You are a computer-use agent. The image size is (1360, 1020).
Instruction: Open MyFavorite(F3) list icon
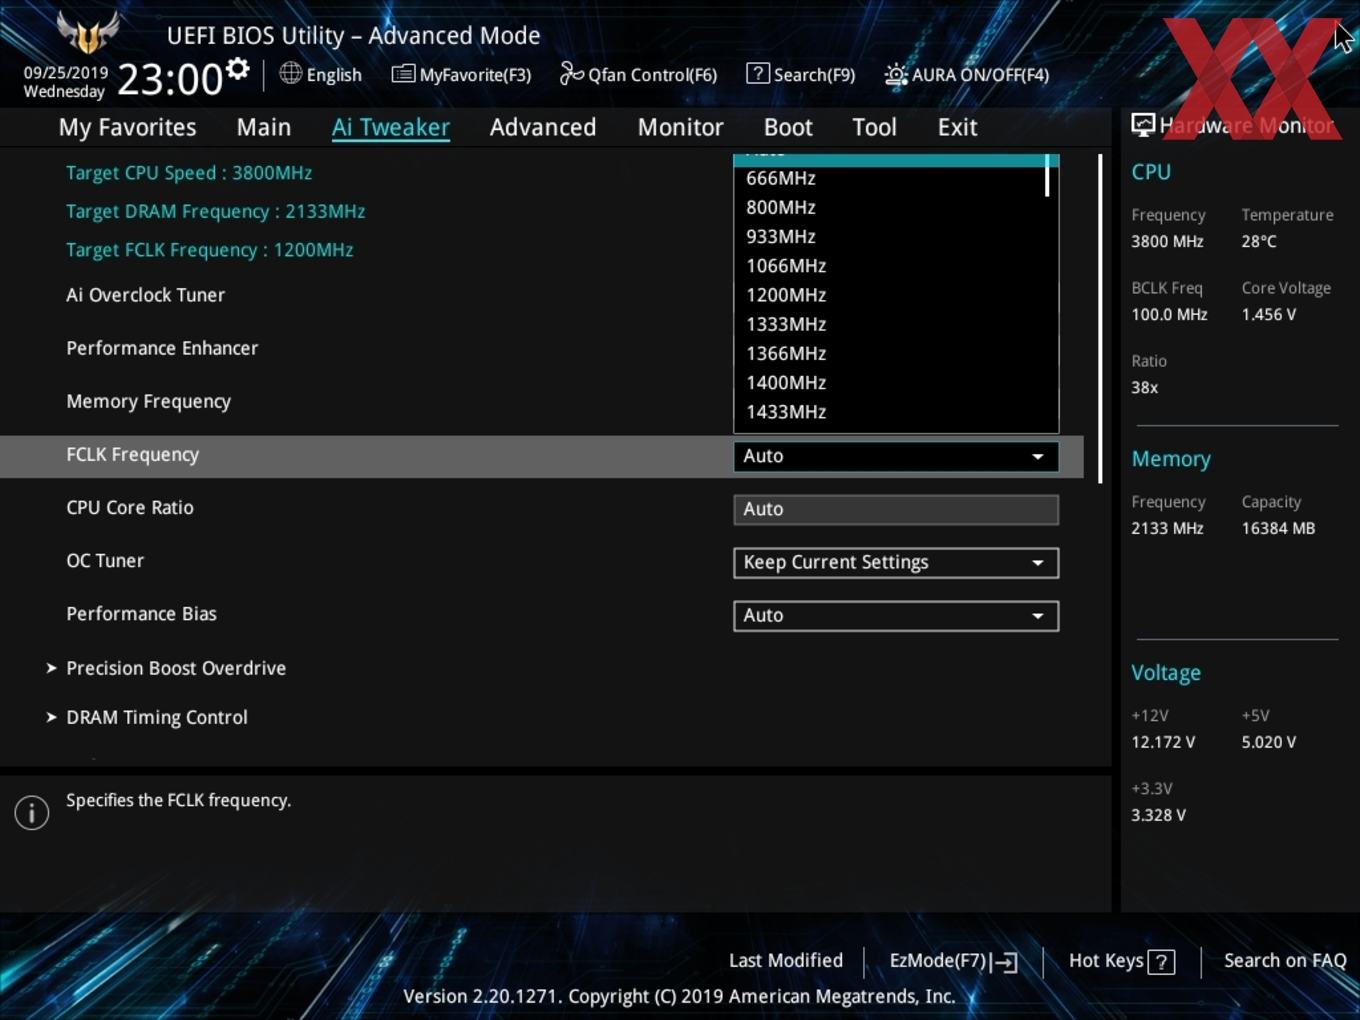coord(403,74)
